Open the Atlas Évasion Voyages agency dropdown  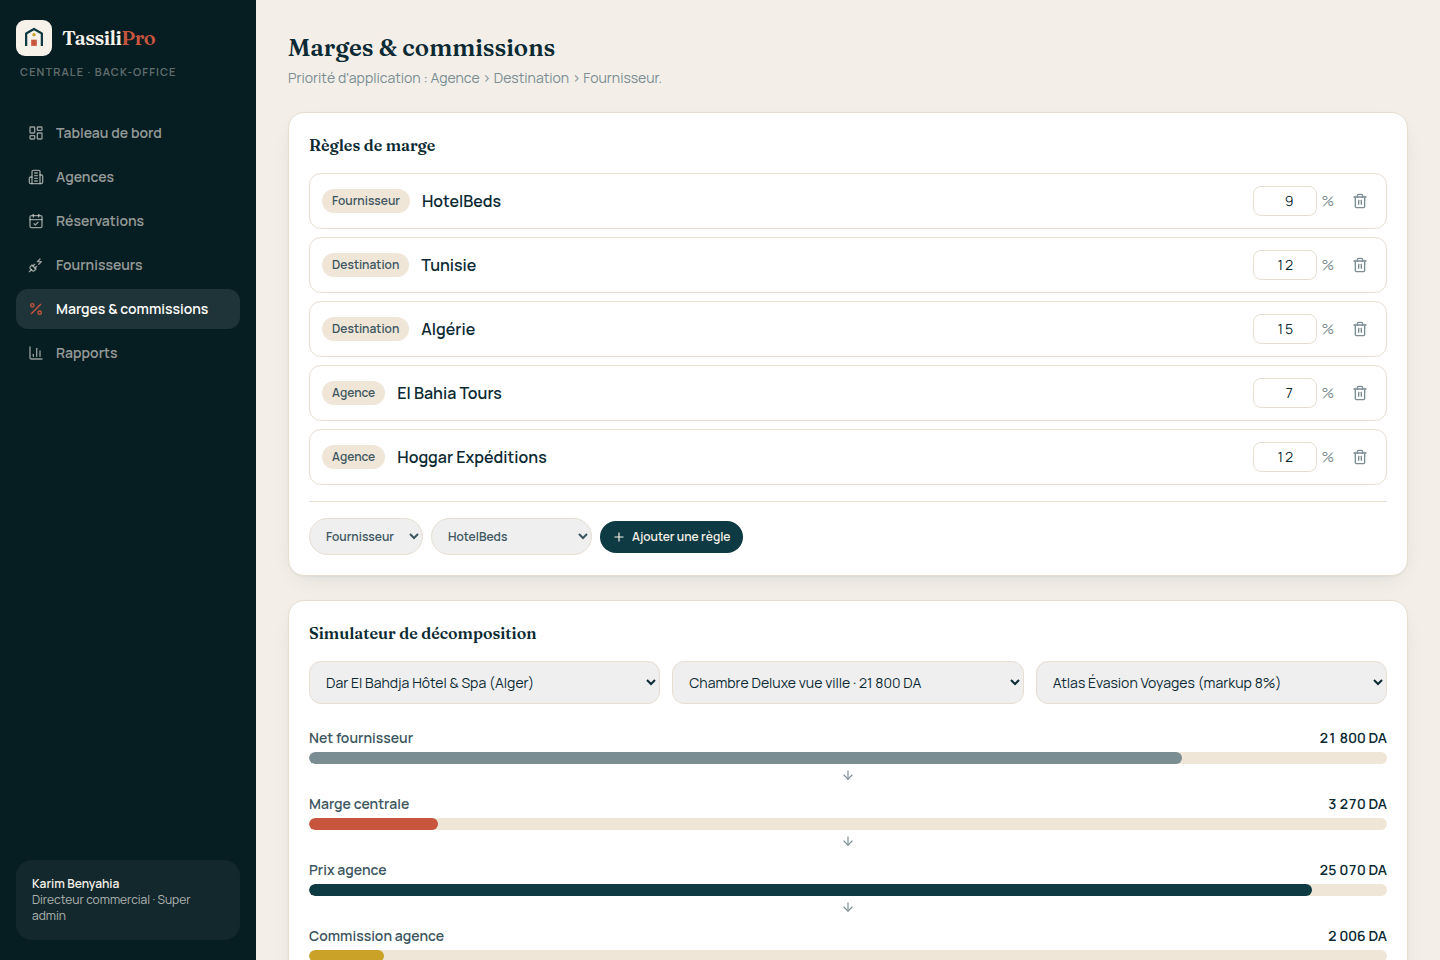(x=1211, y=683)
